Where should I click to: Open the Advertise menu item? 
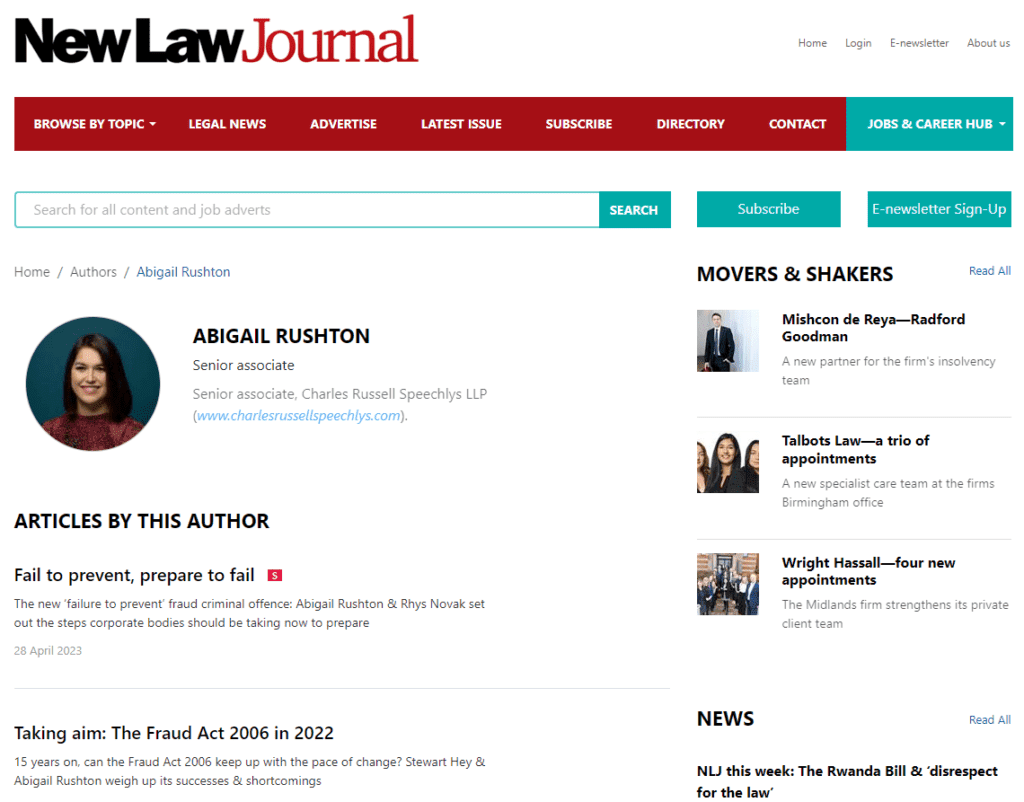click(344, 124)
